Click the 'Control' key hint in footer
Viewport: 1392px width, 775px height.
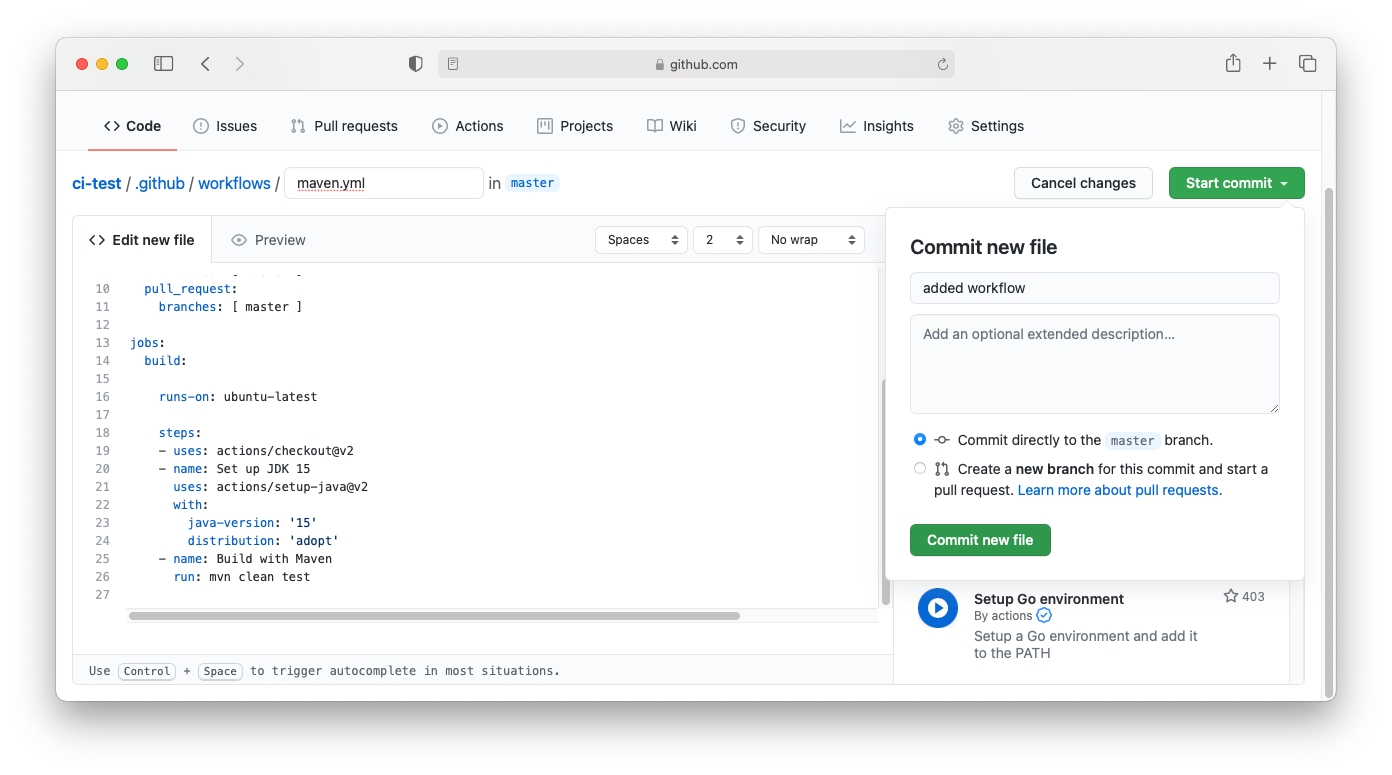(x=147, y=671)
